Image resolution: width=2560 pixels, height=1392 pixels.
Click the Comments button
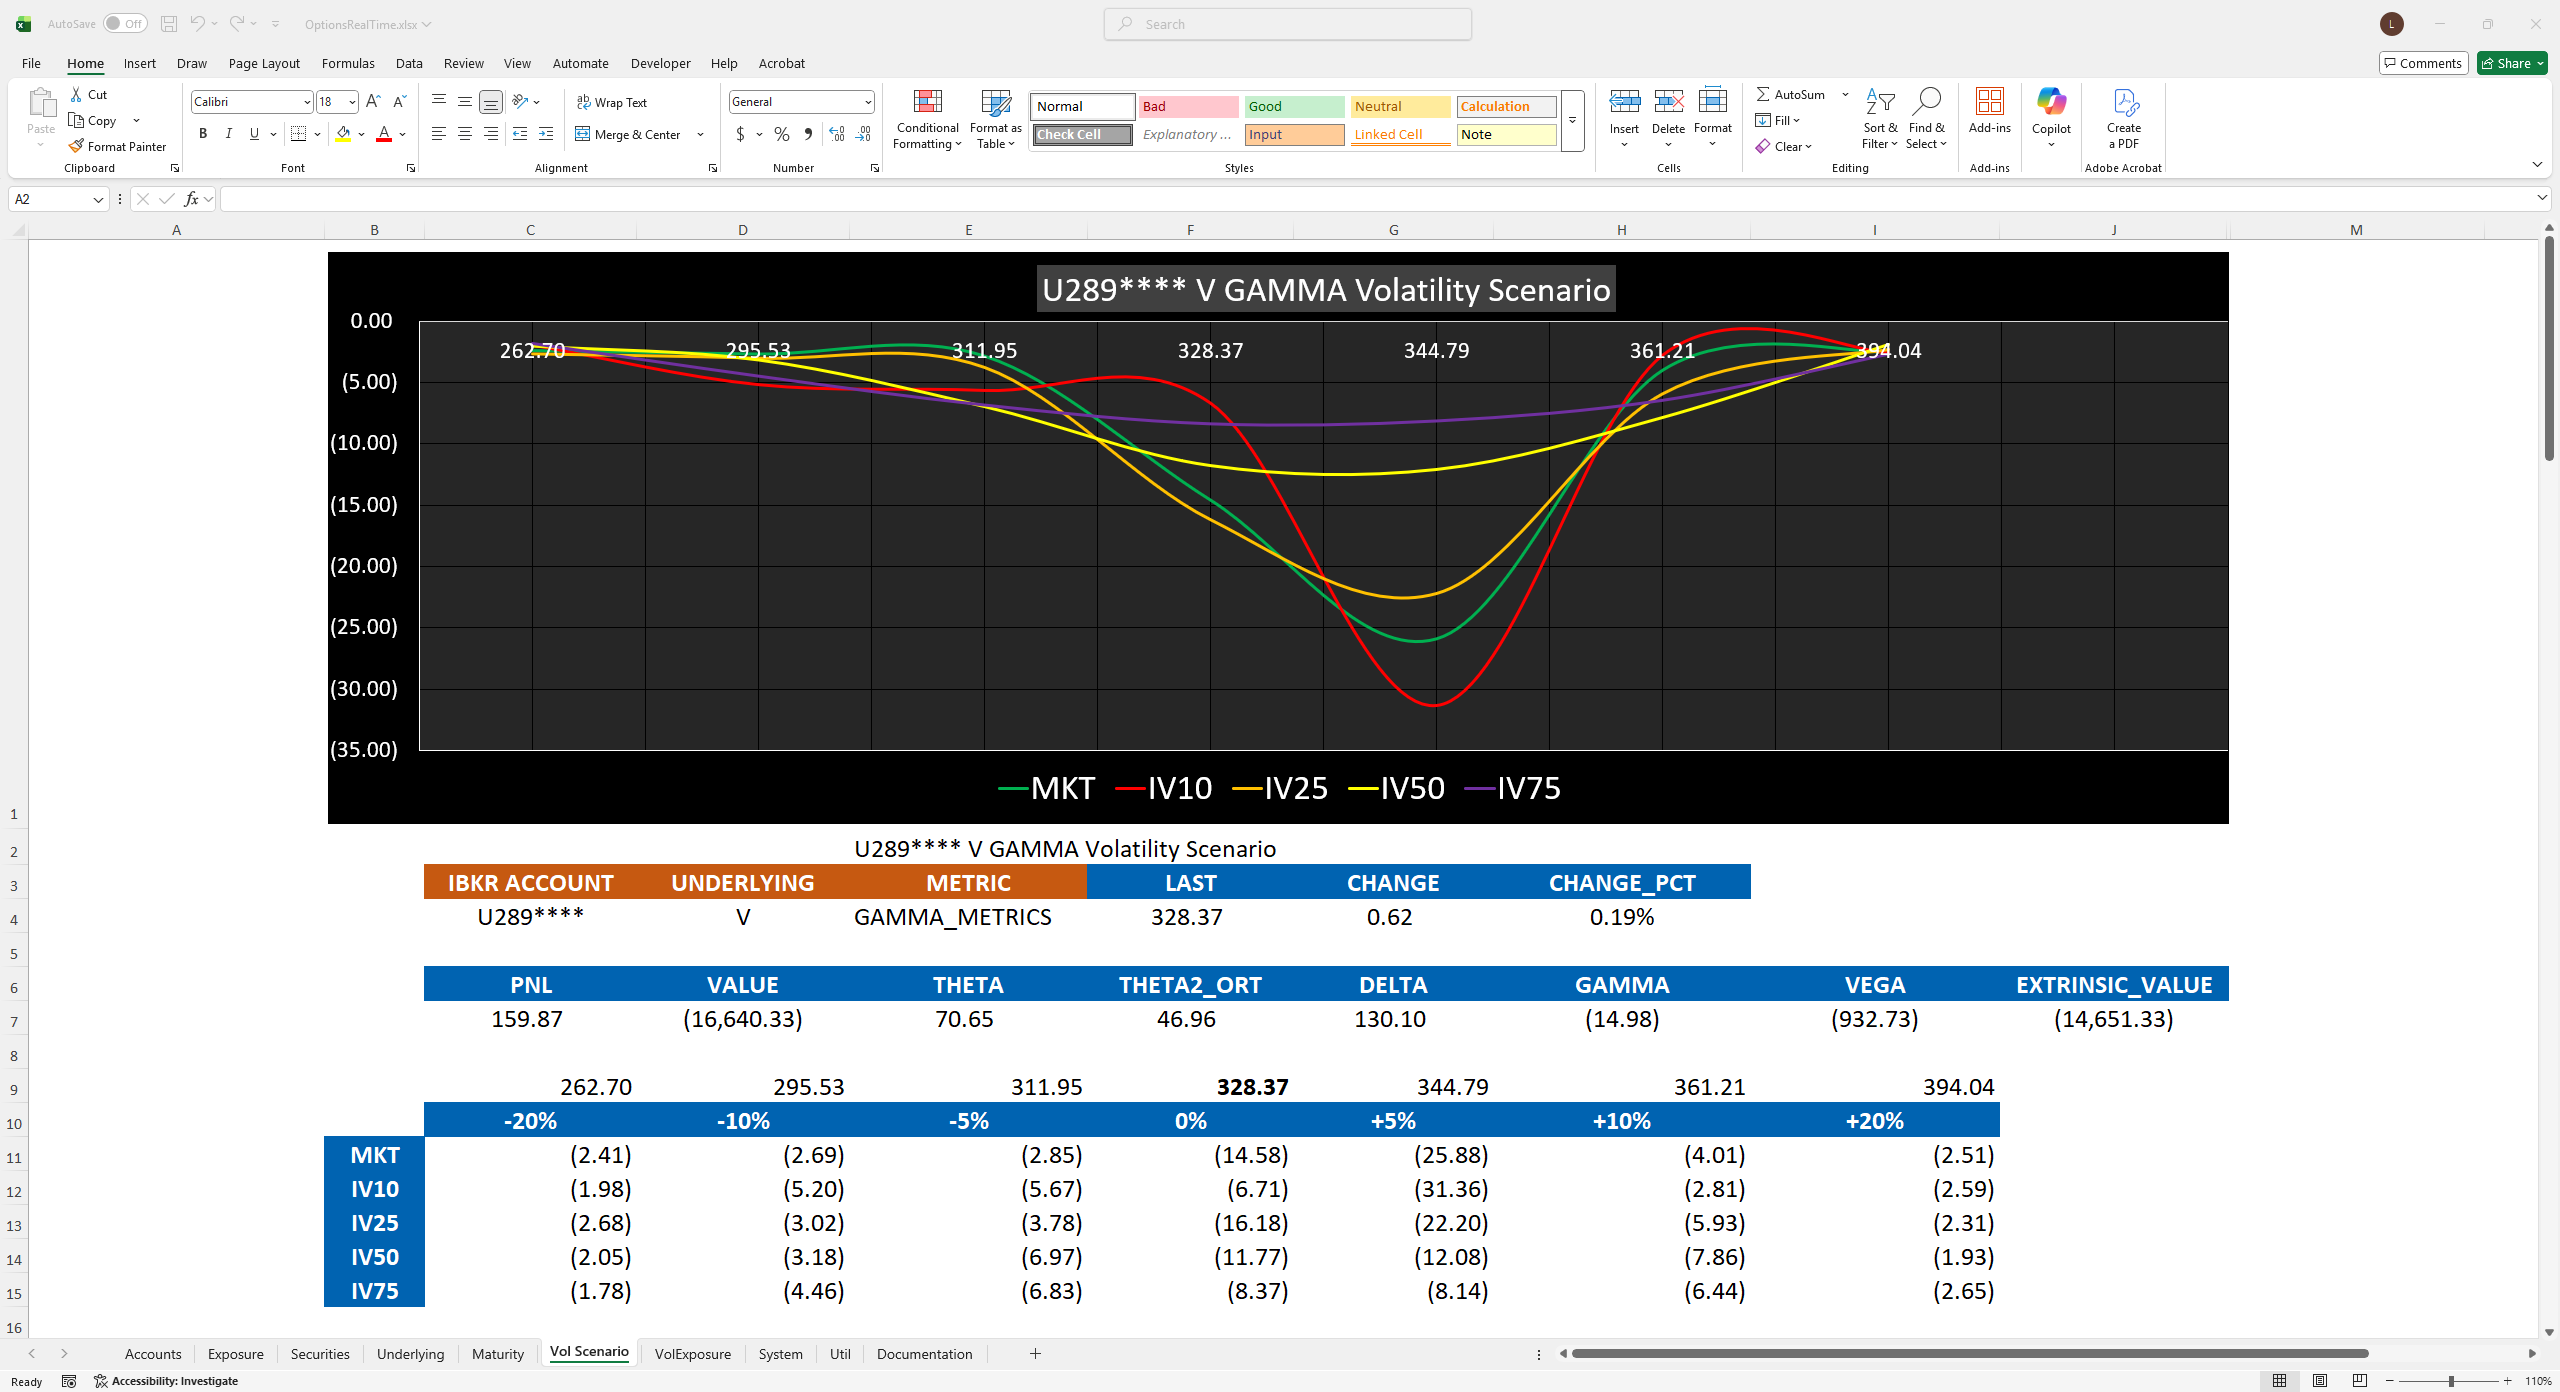tap(2422, 62)
